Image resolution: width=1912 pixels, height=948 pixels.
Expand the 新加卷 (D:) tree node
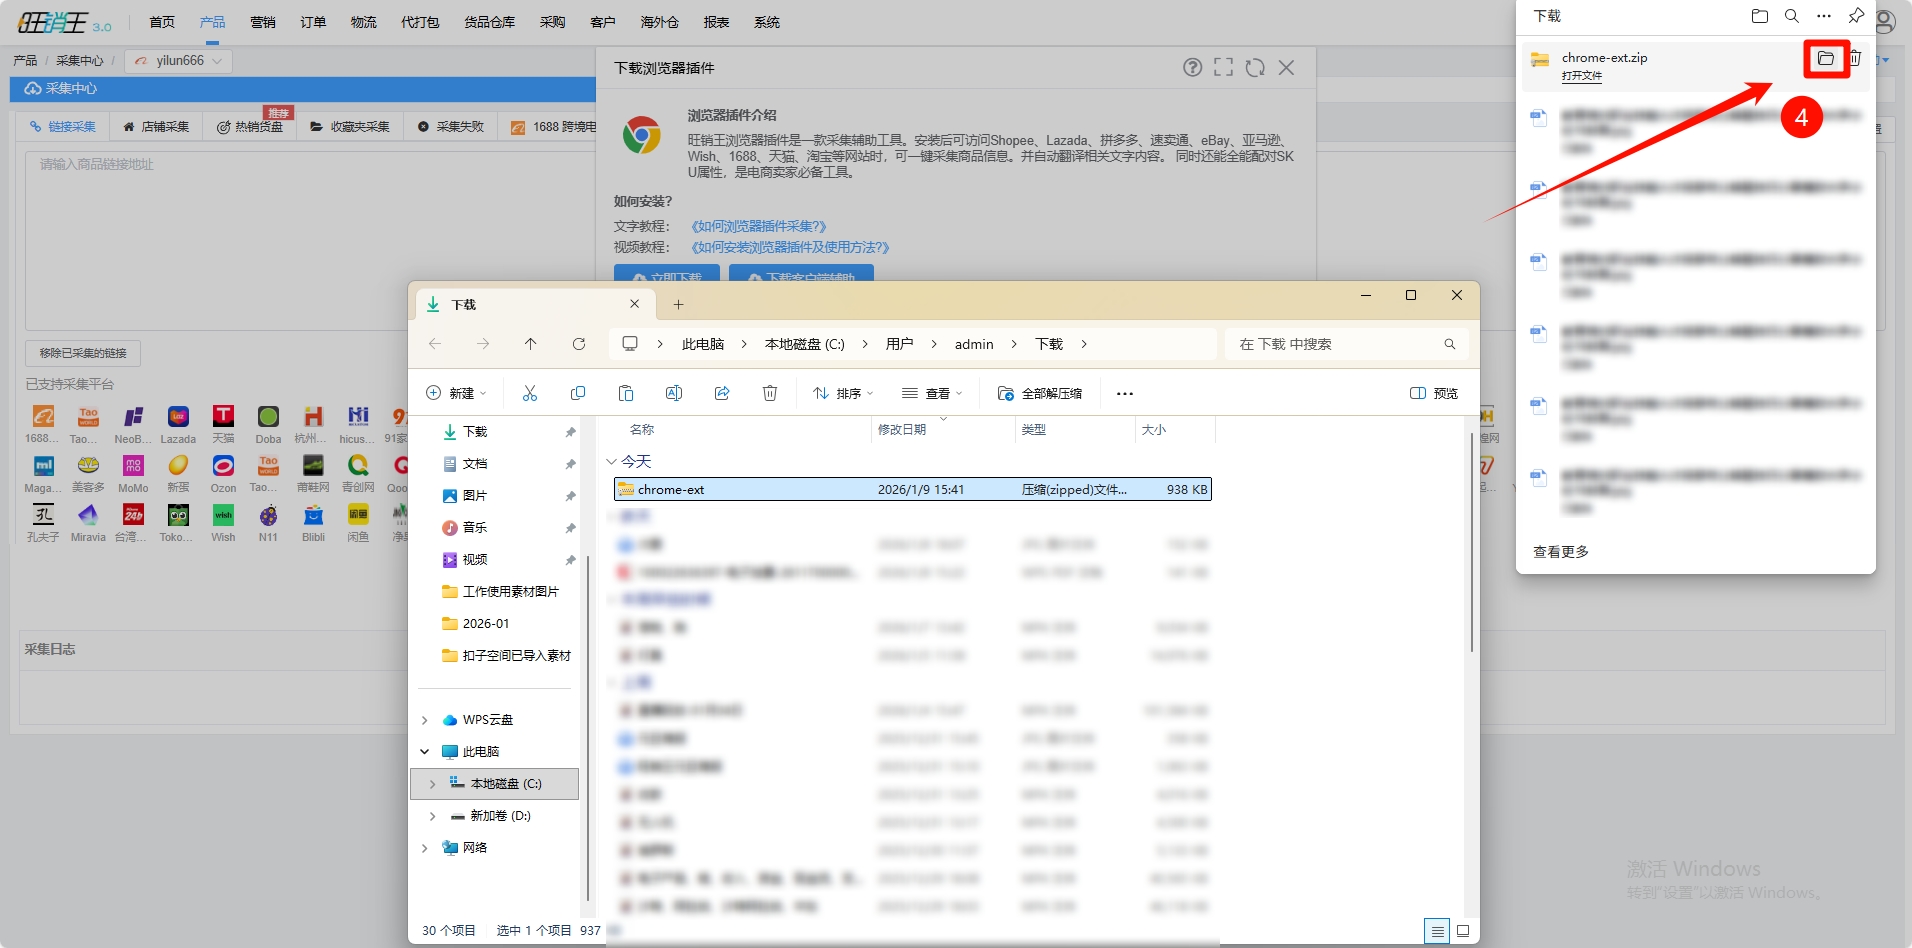click(x=432, y=816)
